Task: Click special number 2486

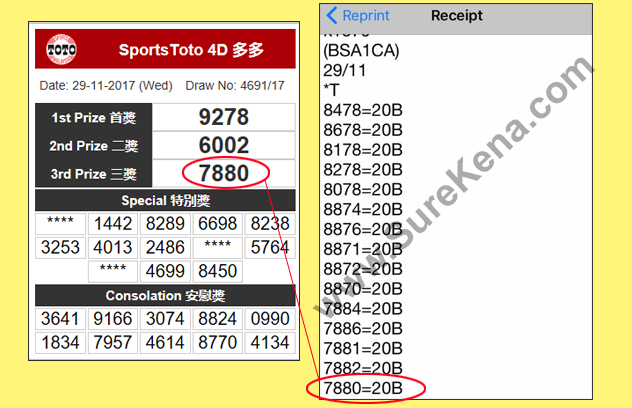Action: click(x=165, y=248)
